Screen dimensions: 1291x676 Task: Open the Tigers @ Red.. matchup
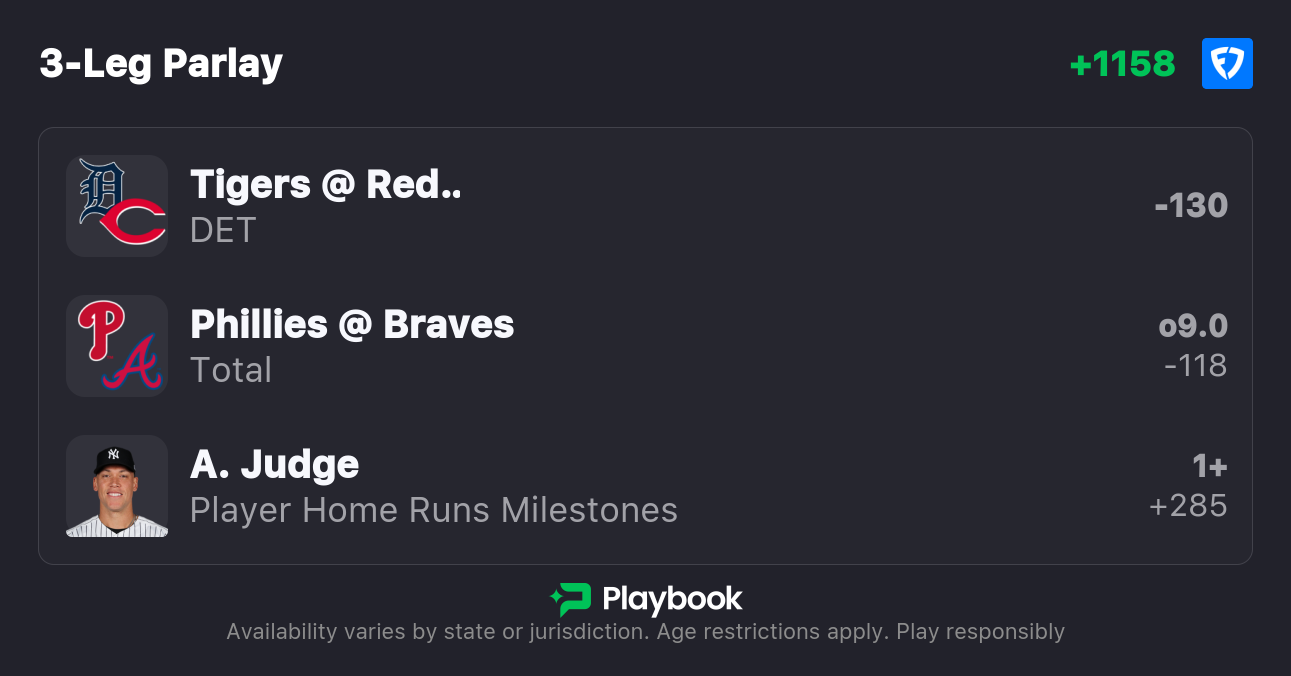pyautogui.click(x=326, y=185)
